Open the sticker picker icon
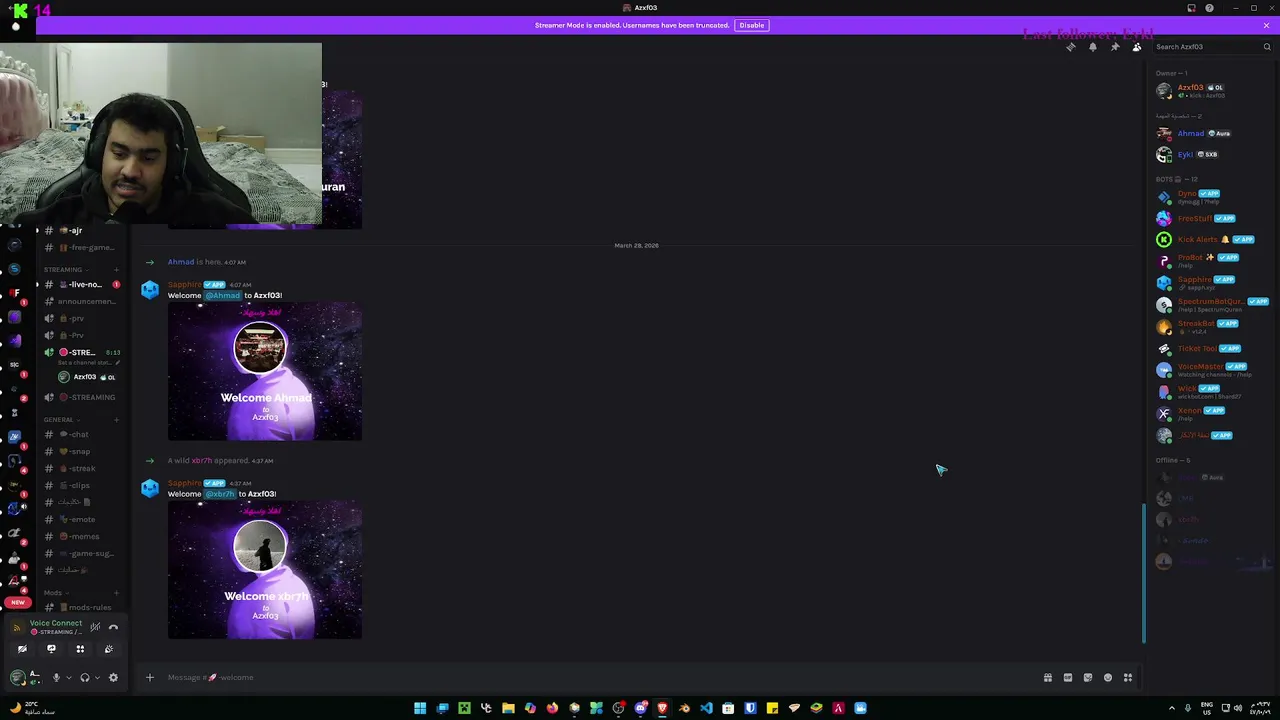This screenshot has height=720, width=1280. pyautogui.click(x=1088, y=678)
